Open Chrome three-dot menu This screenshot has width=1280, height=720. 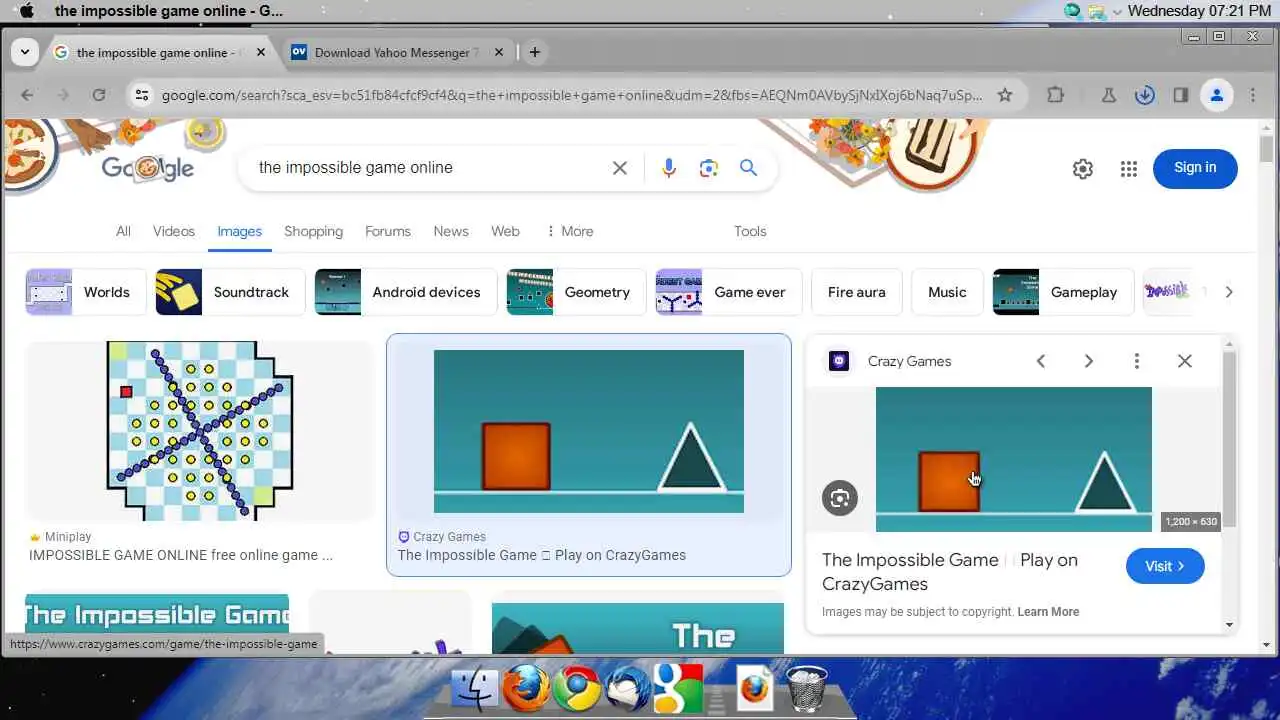click(1253, 95)
